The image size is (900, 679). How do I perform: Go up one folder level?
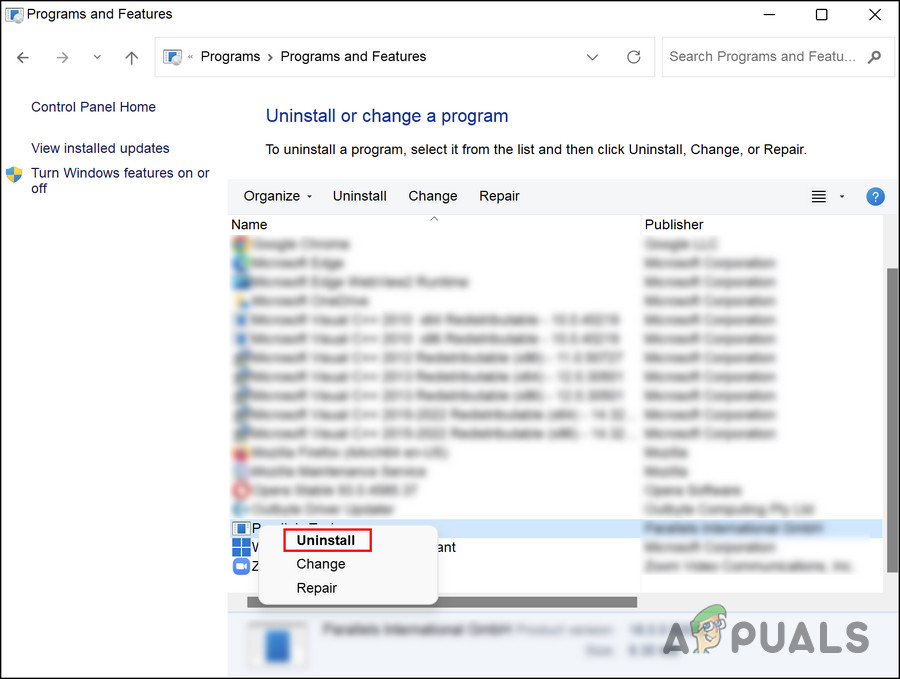click(x=131, y=57)
